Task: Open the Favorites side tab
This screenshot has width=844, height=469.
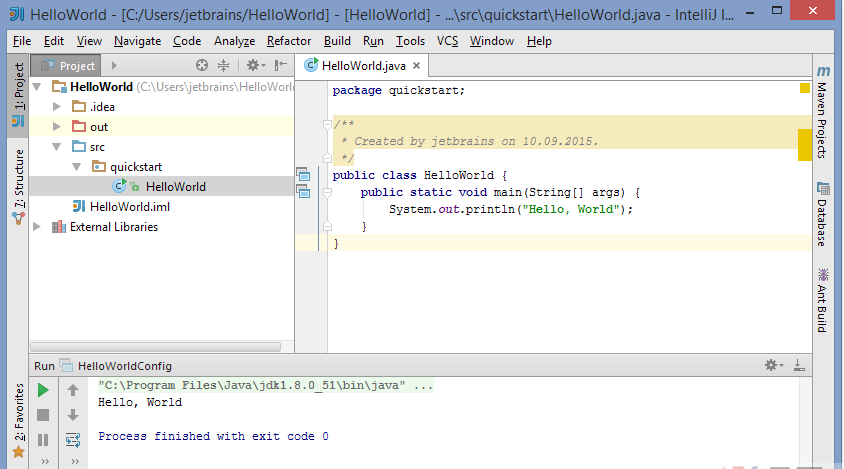Action: coord(18,421)
